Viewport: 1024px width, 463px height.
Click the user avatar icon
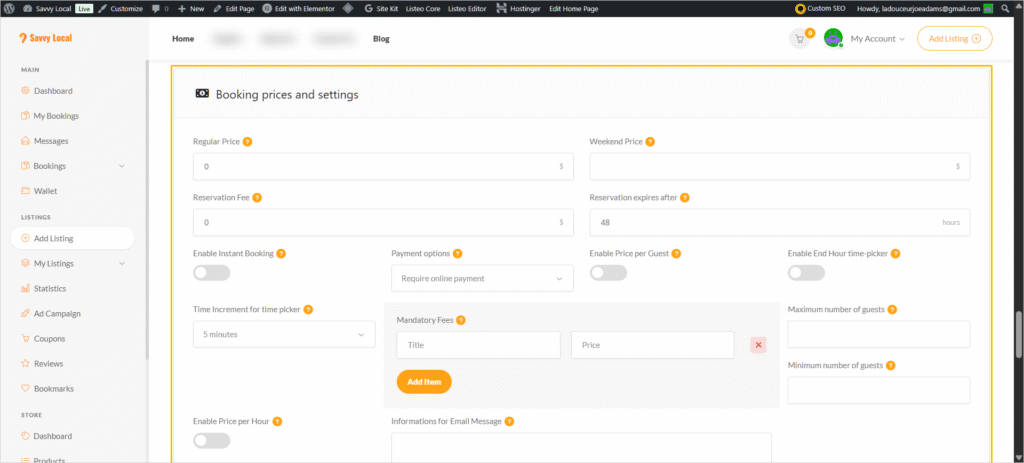click(x=833, y=39)
